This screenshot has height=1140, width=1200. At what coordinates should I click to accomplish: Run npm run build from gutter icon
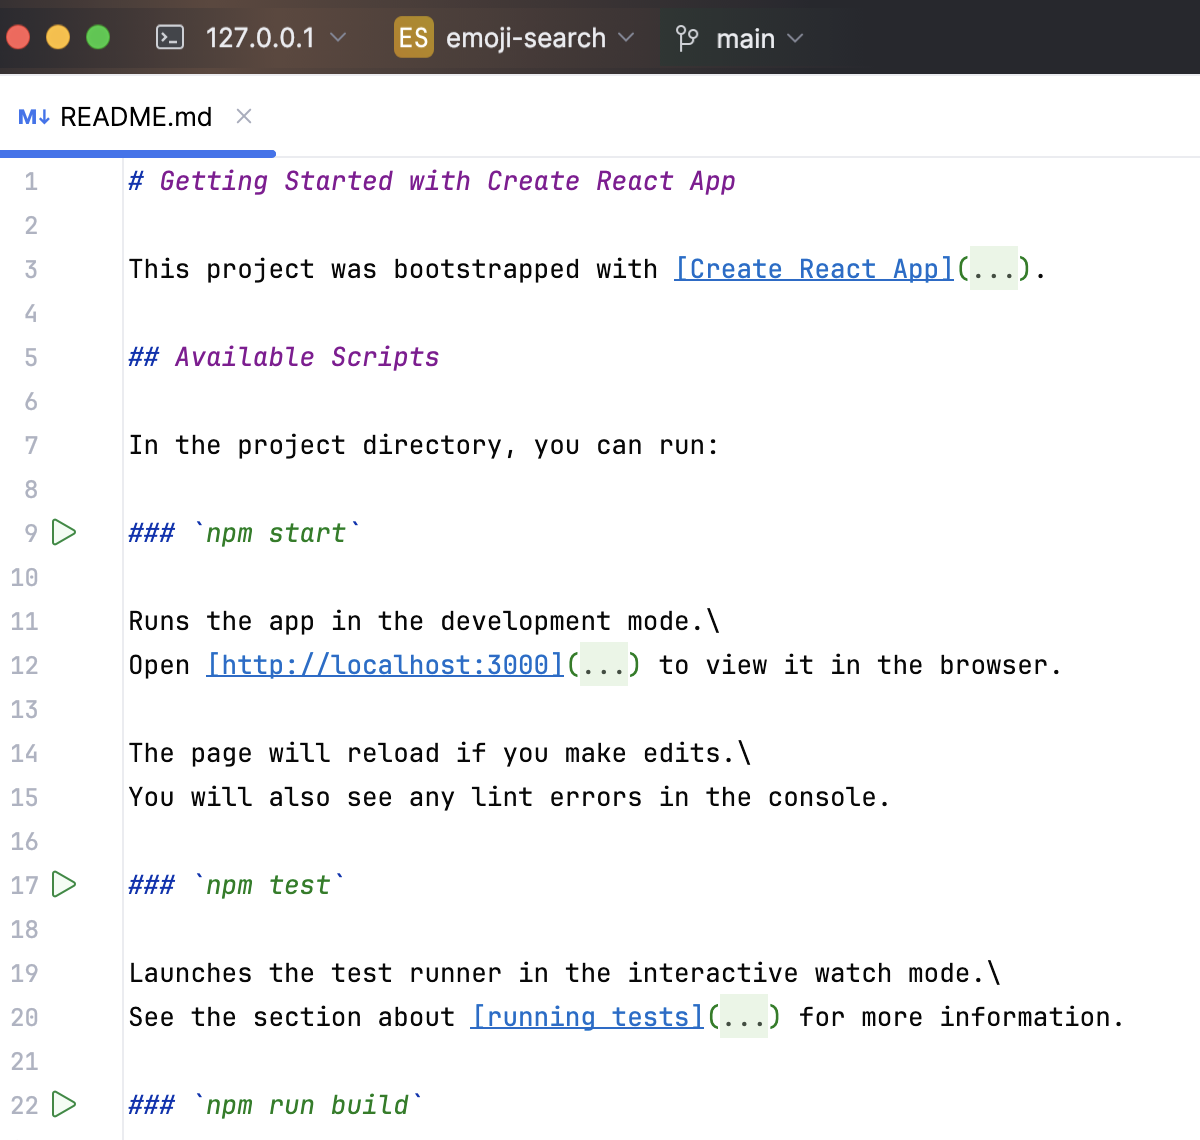click(x=64, y=1104)
